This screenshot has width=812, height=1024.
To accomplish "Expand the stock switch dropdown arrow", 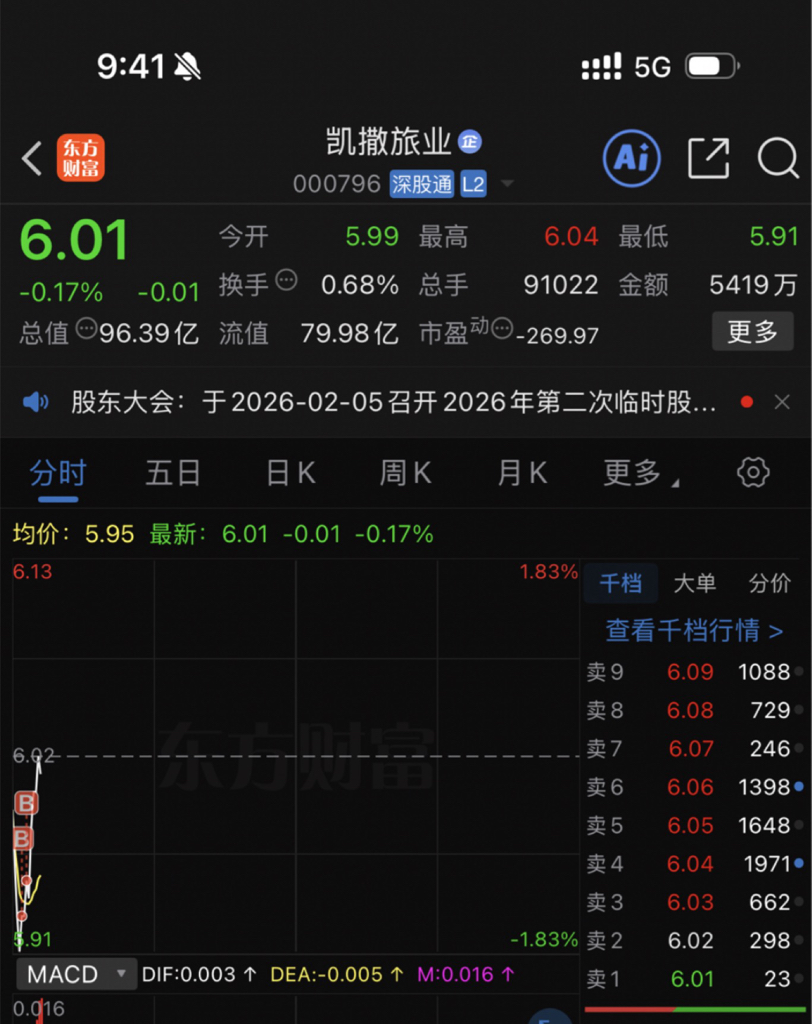I will (x=507, y=184).
